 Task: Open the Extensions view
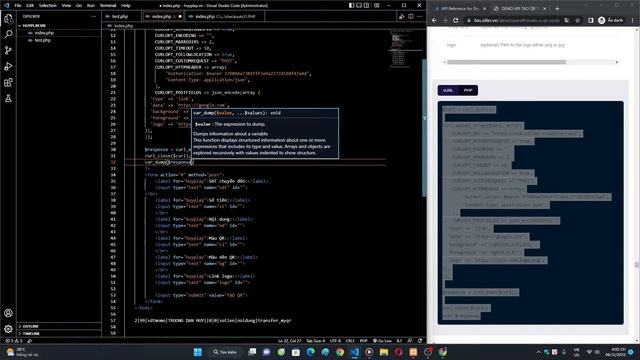8,82
